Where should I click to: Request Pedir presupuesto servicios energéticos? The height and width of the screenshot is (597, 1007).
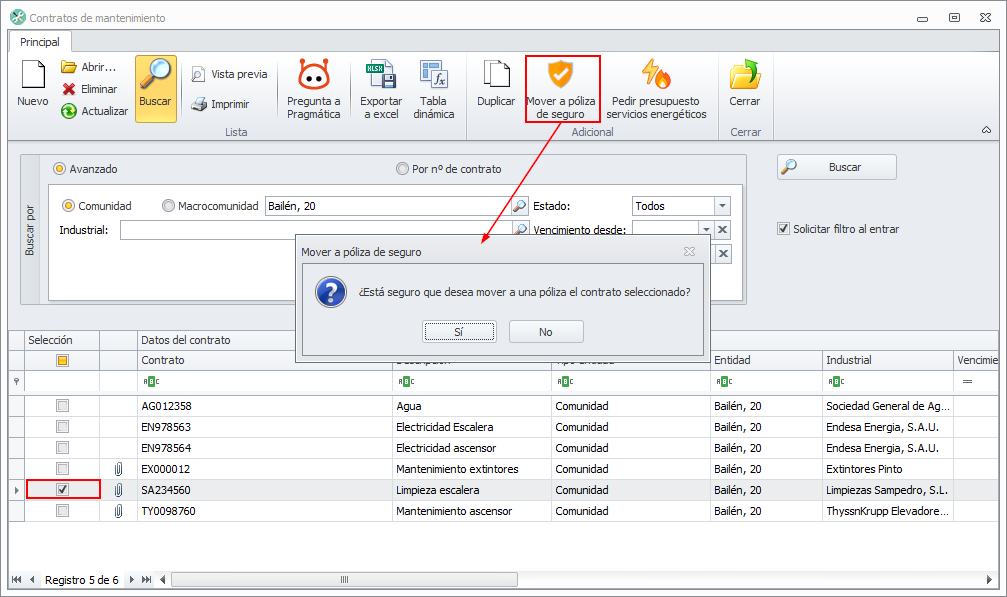tap(656, 90)
